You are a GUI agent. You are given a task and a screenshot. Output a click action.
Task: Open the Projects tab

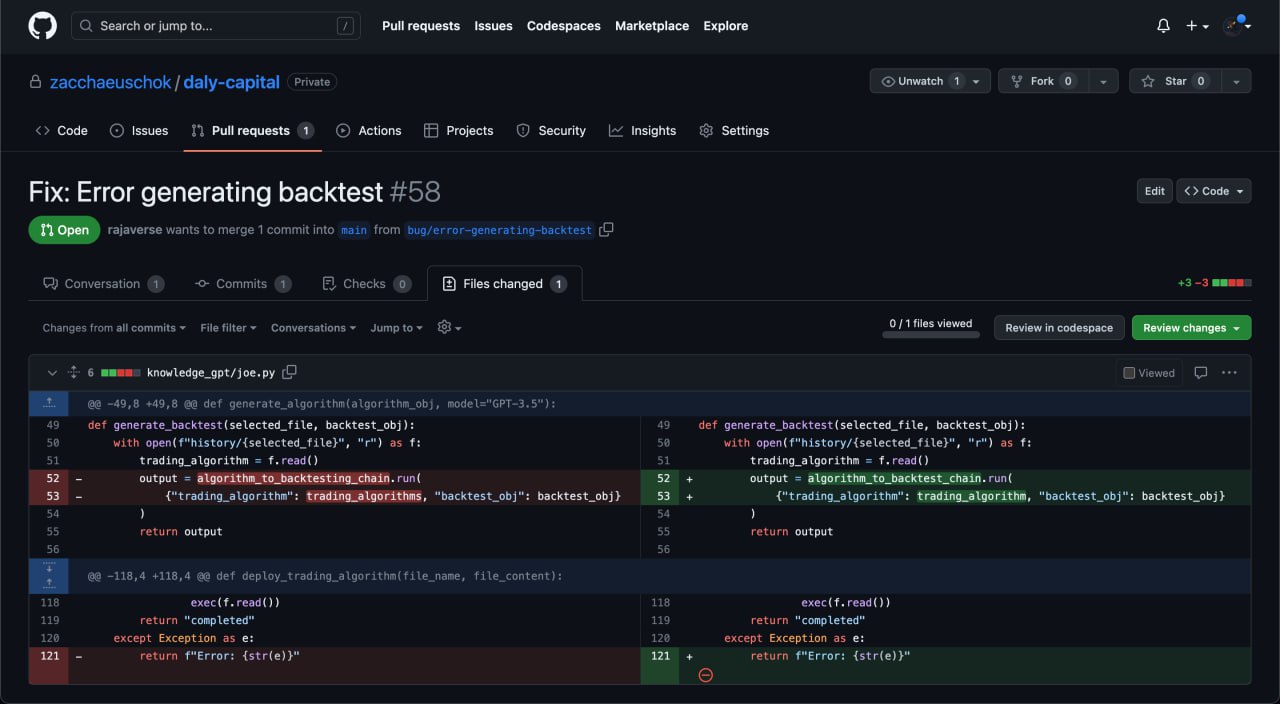click(x=459, y=131)
